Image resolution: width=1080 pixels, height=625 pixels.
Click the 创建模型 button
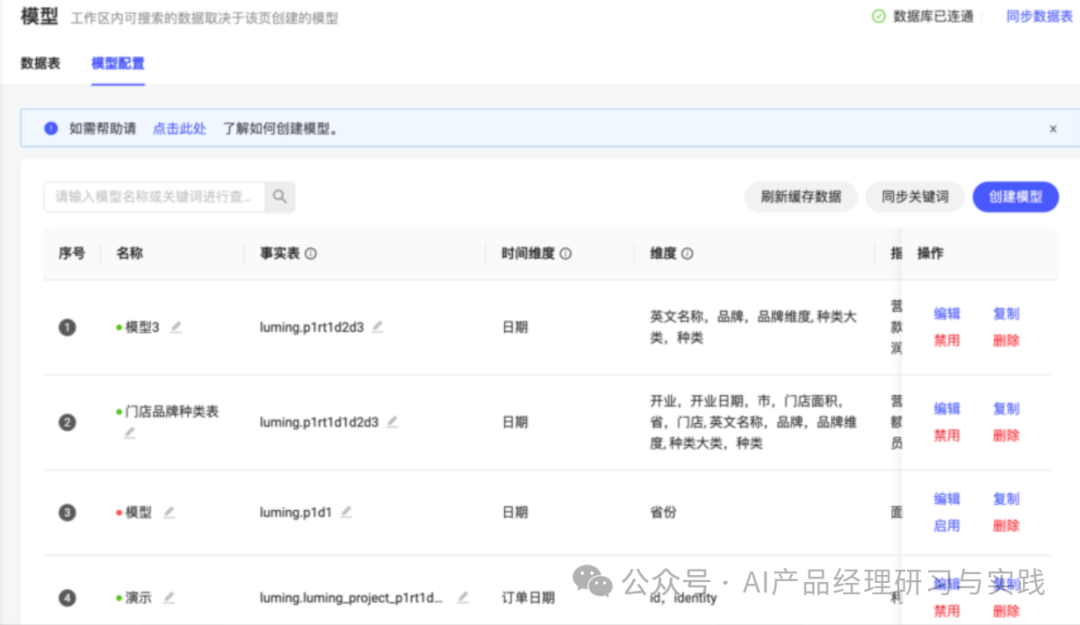(1016, 197)
